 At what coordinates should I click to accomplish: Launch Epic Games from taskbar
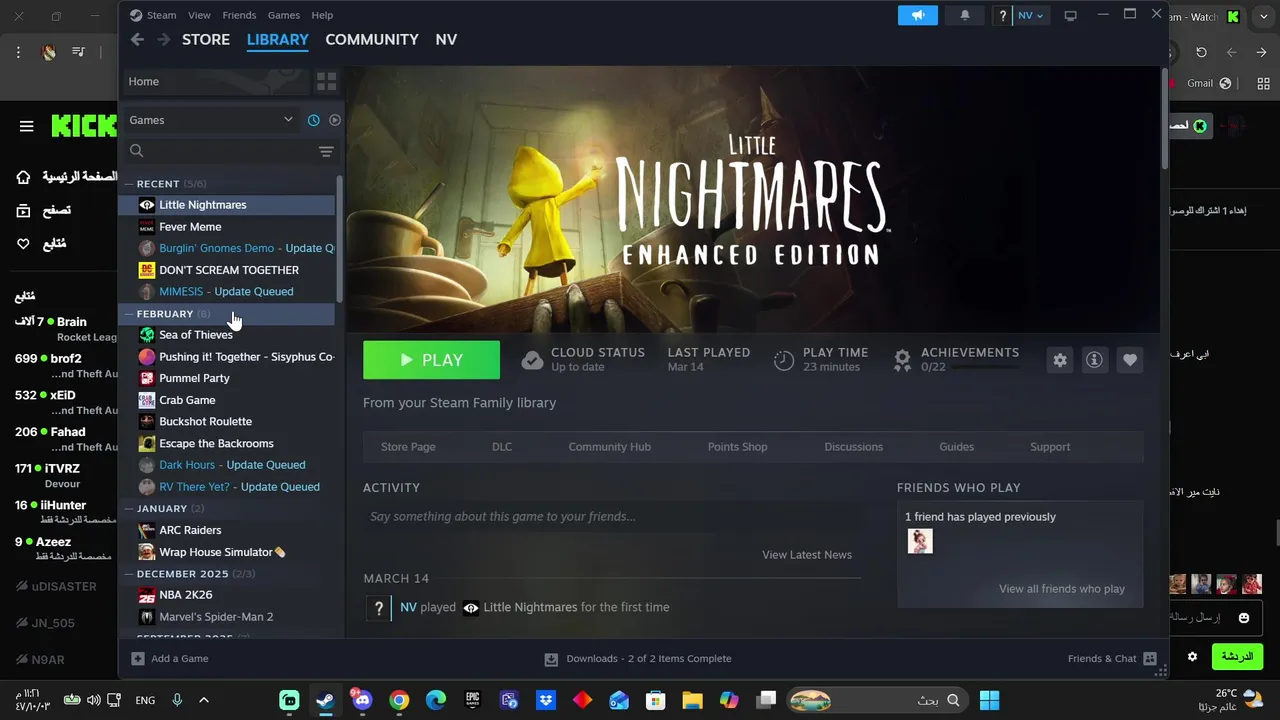(x=472, y=700)
